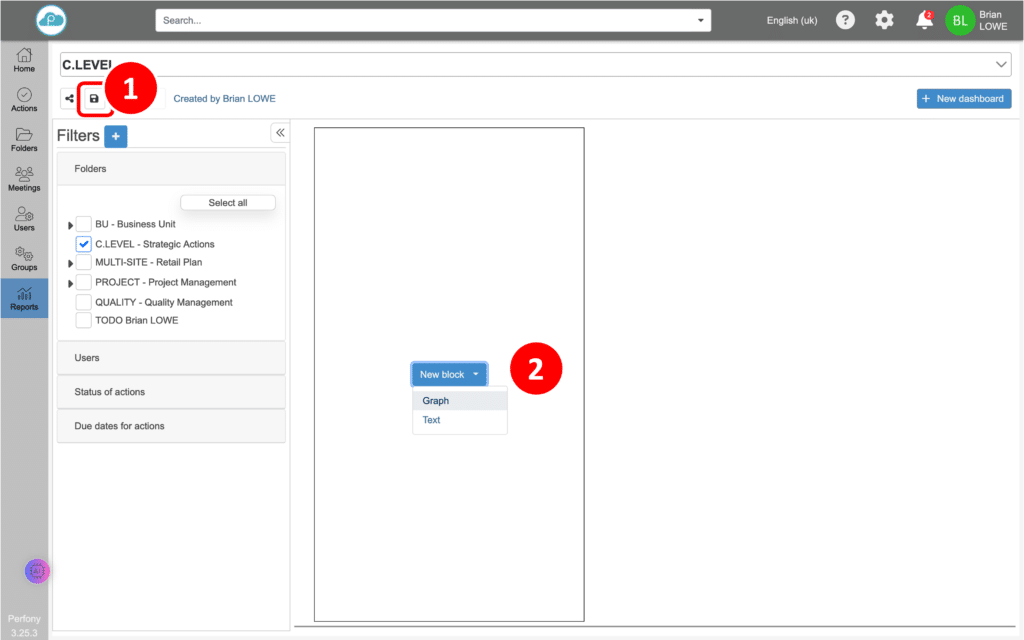Click the help question mark icon
Viewport: 1024px width, 640px height.
(845, 20)
